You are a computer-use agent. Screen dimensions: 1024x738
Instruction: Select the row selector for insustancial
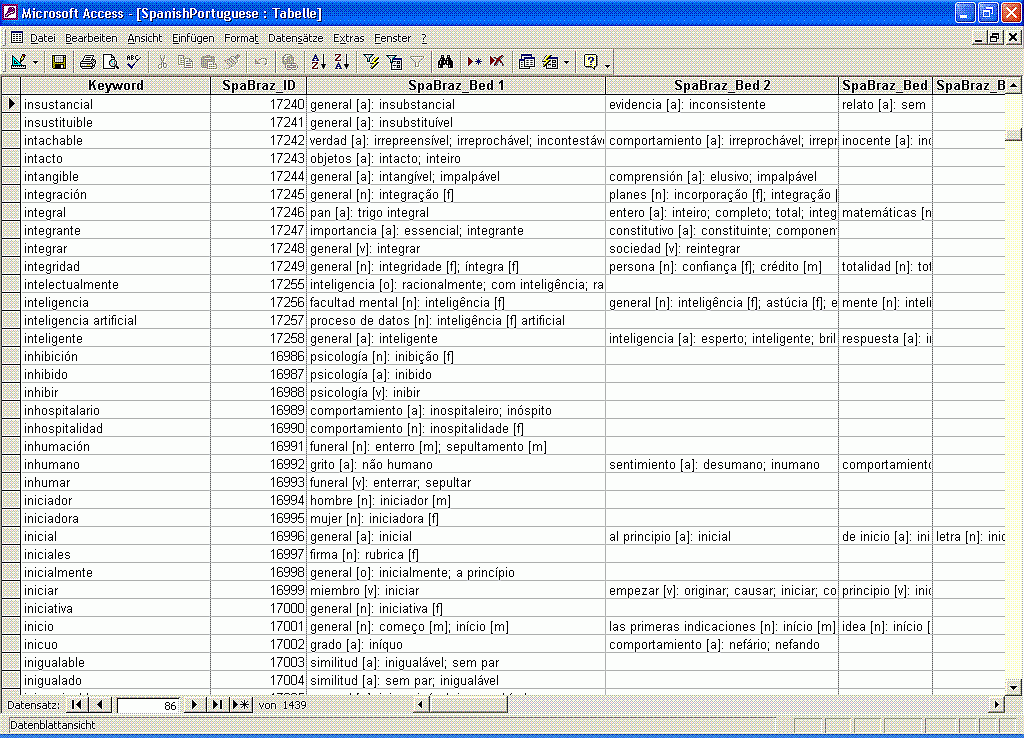(x=11, y=104)
